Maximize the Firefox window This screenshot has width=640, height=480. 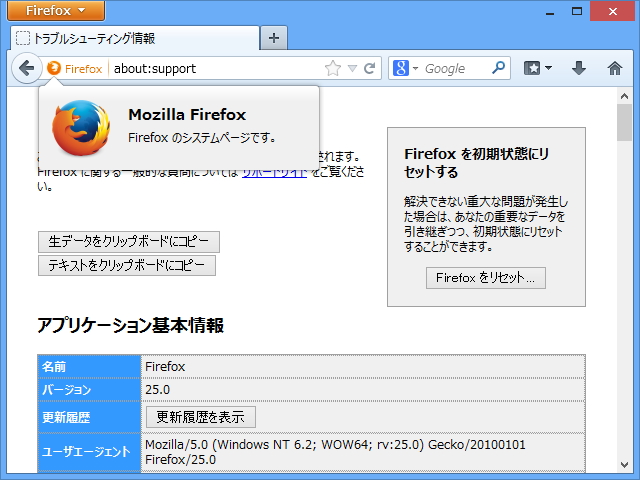pos(577,11)
